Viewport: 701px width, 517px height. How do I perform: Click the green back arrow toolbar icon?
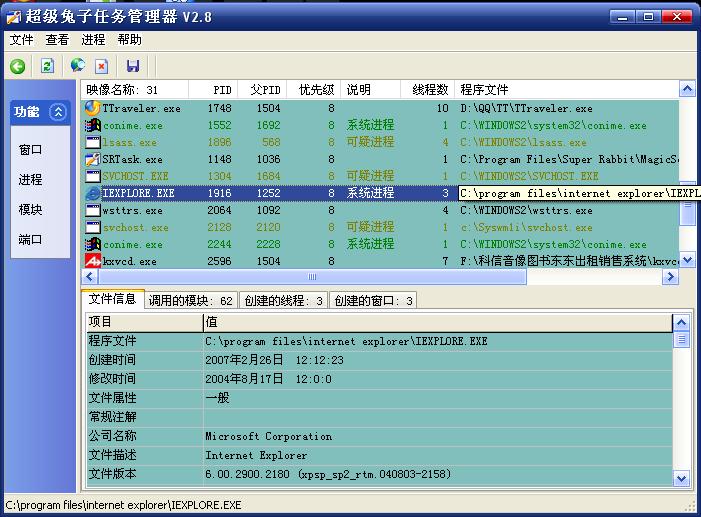click(18, 67)
